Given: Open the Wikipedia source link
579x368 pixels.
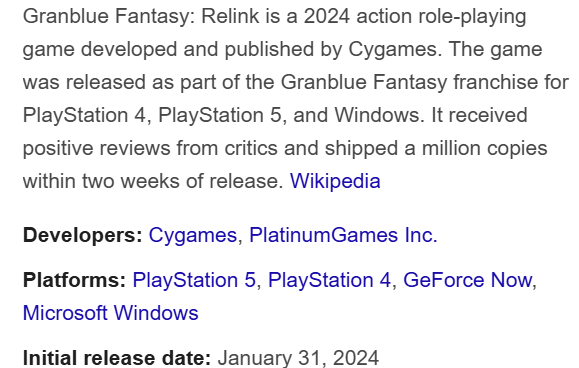Looking at the screenshot, I should (335, 181).
